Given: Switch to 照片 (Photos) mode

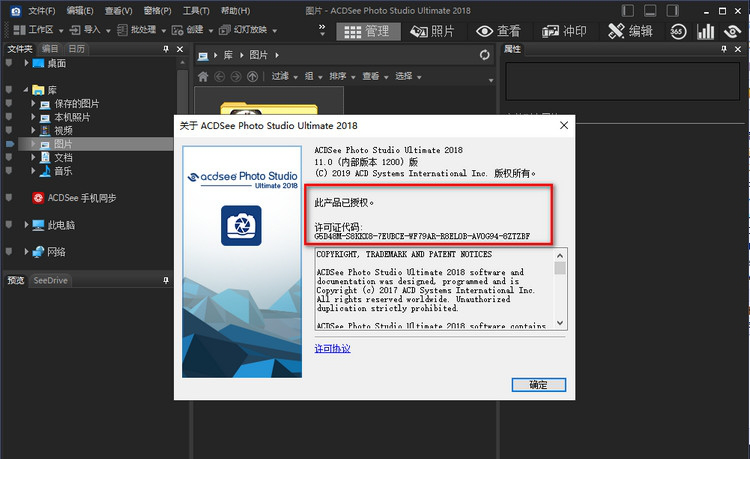Looking at the screenshot, I should [x=432, y=32].
